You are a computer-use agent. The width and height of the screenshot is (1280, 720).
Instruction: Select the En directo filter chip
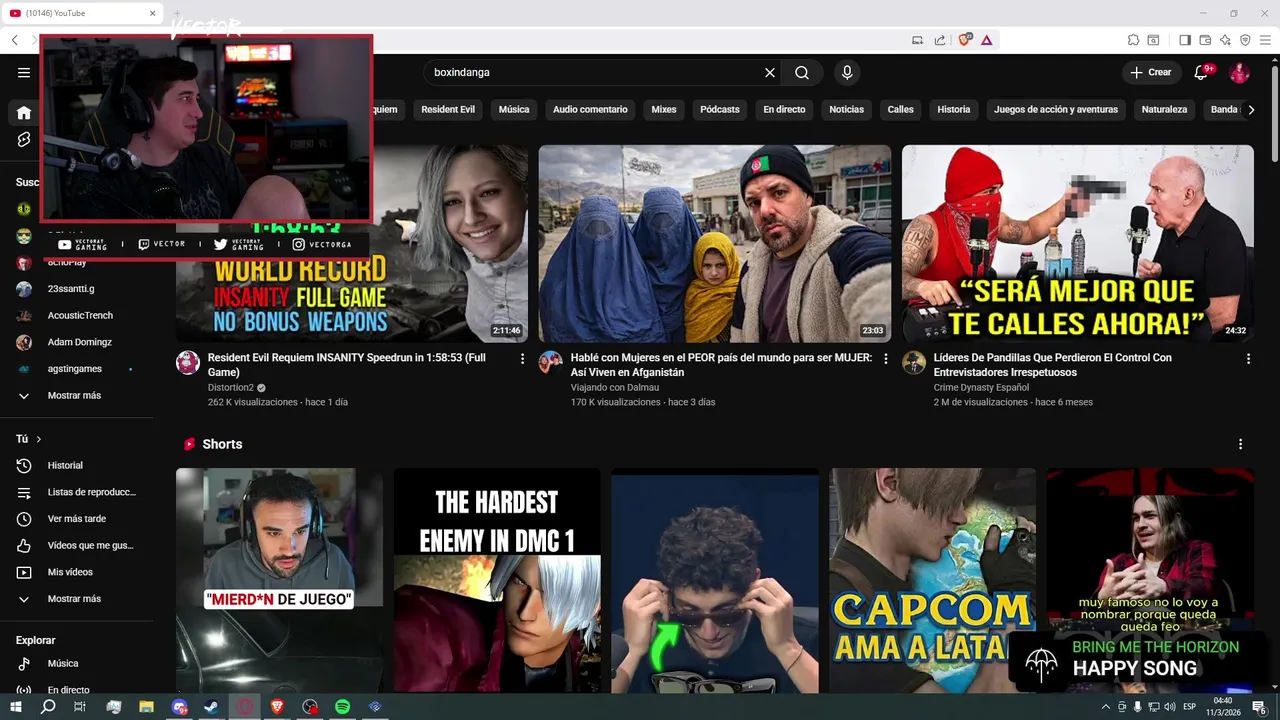click(x=784, y=109)
